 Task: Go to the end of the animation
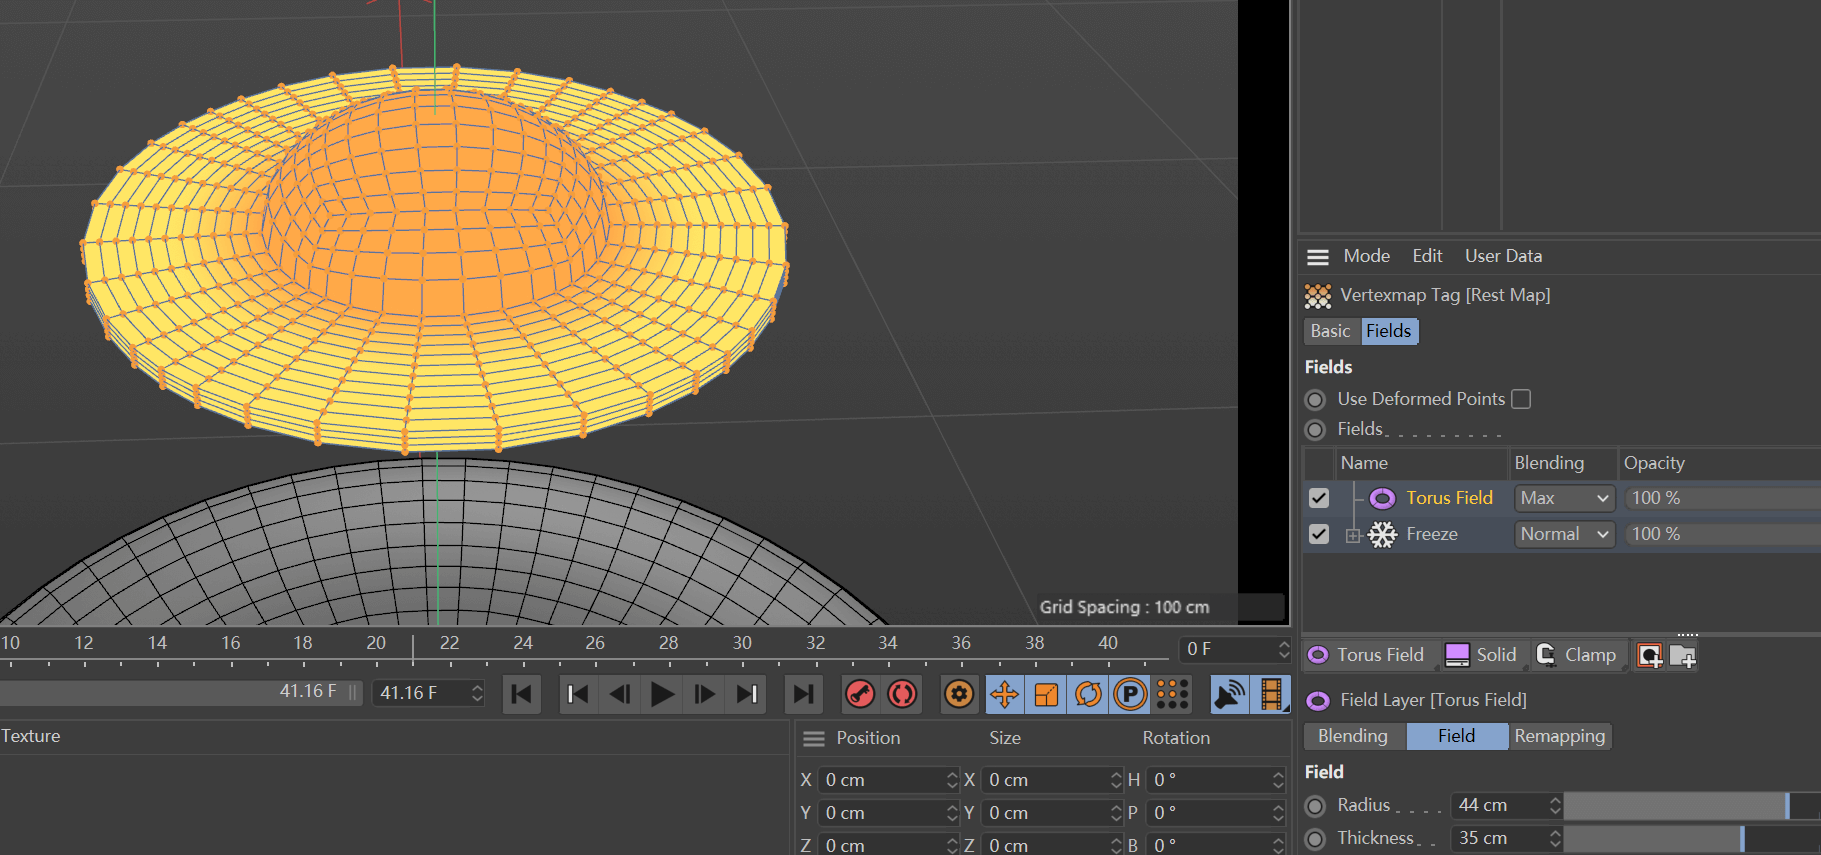[802, 694]
